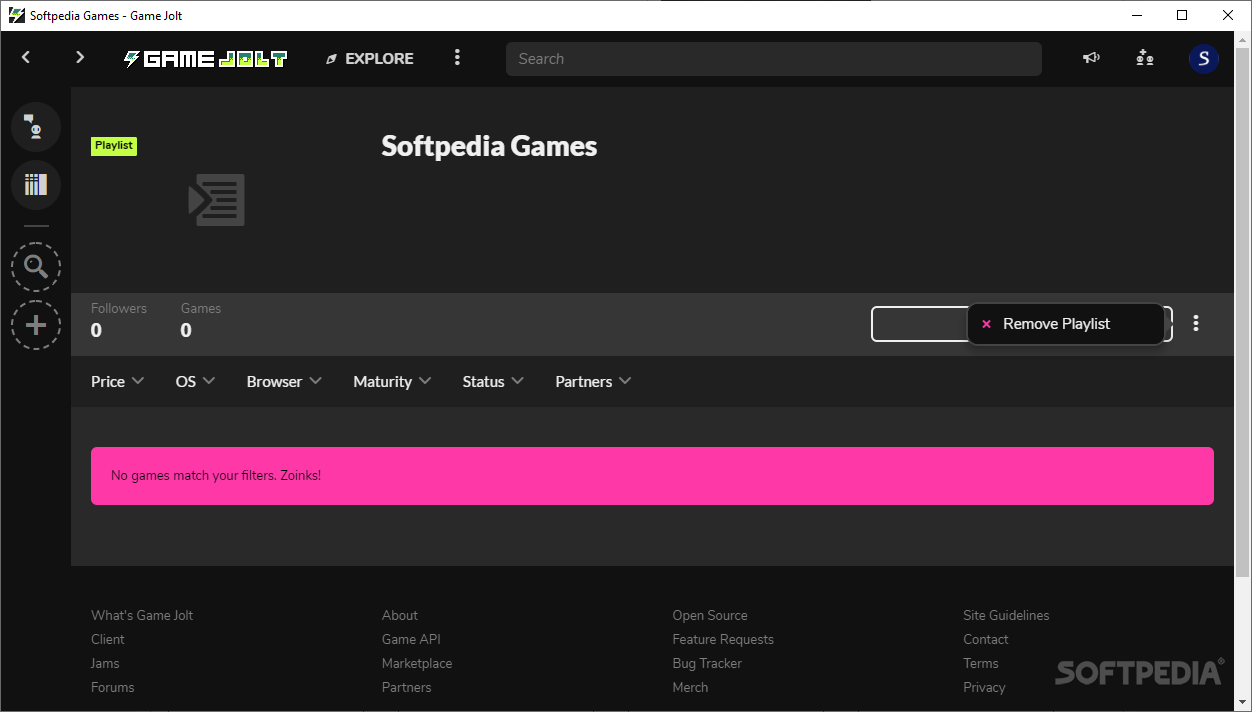Image resolution: width=1252 pixels, height=712 pixels.
Task: Open the Explore page
Action: pos(369,59)
